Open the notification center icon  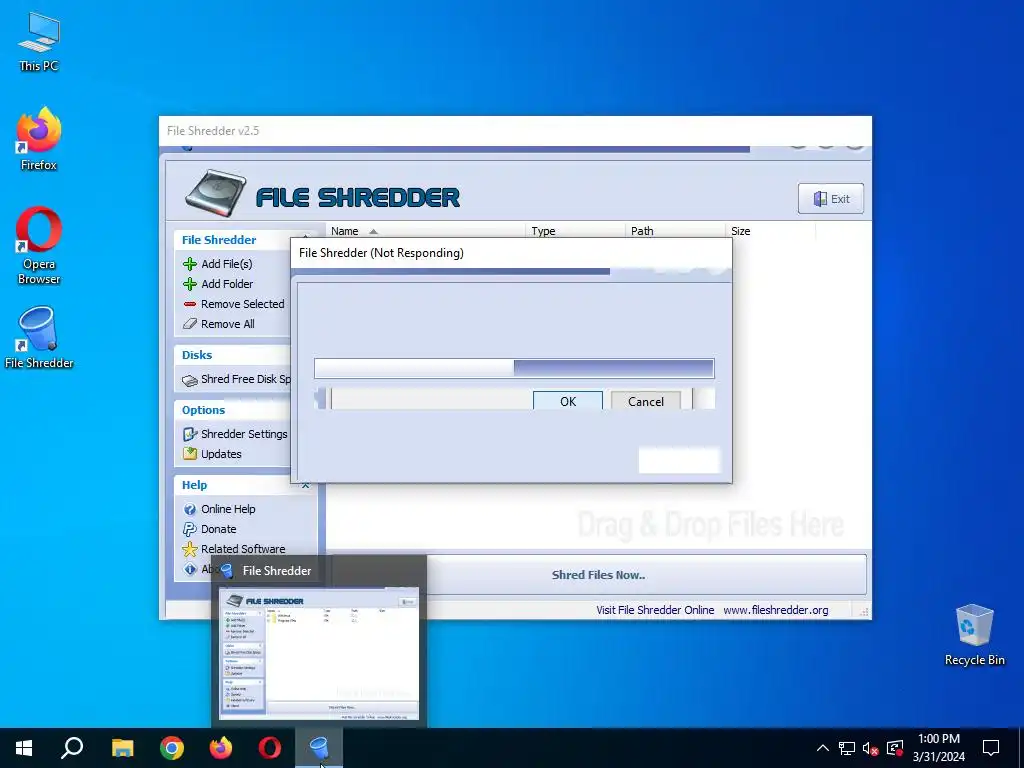(991, 748)
